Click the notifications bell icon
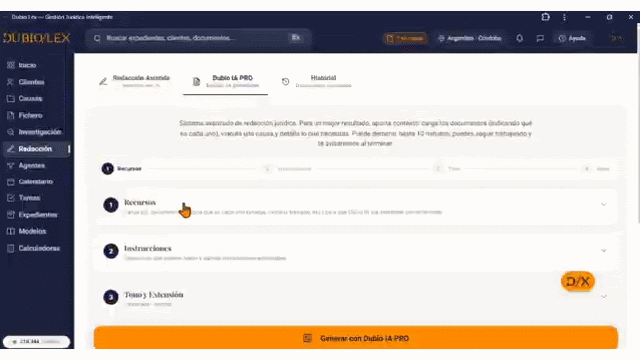The width and height of the screenshot is (640, 360). point(519,38)
